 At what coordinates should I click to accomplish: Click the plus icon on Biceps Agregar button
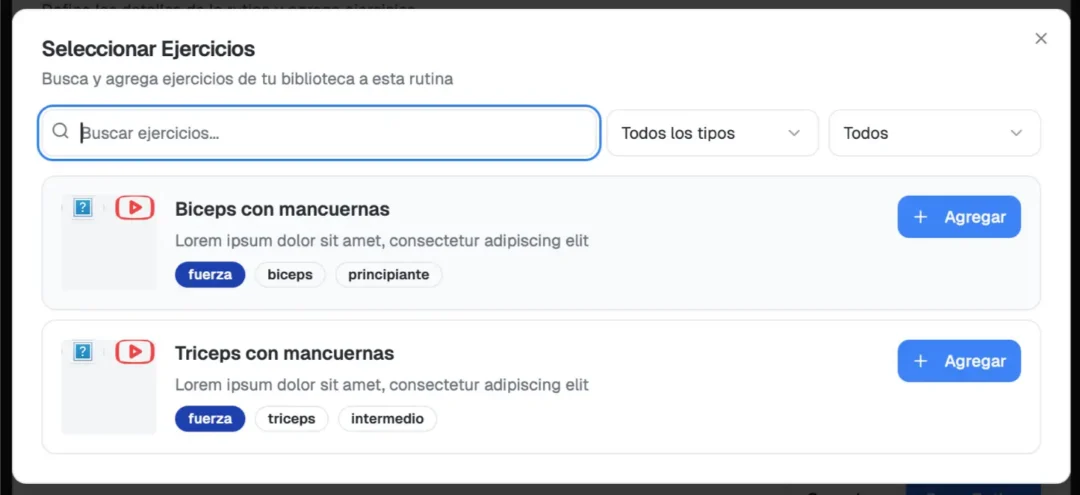920,217
